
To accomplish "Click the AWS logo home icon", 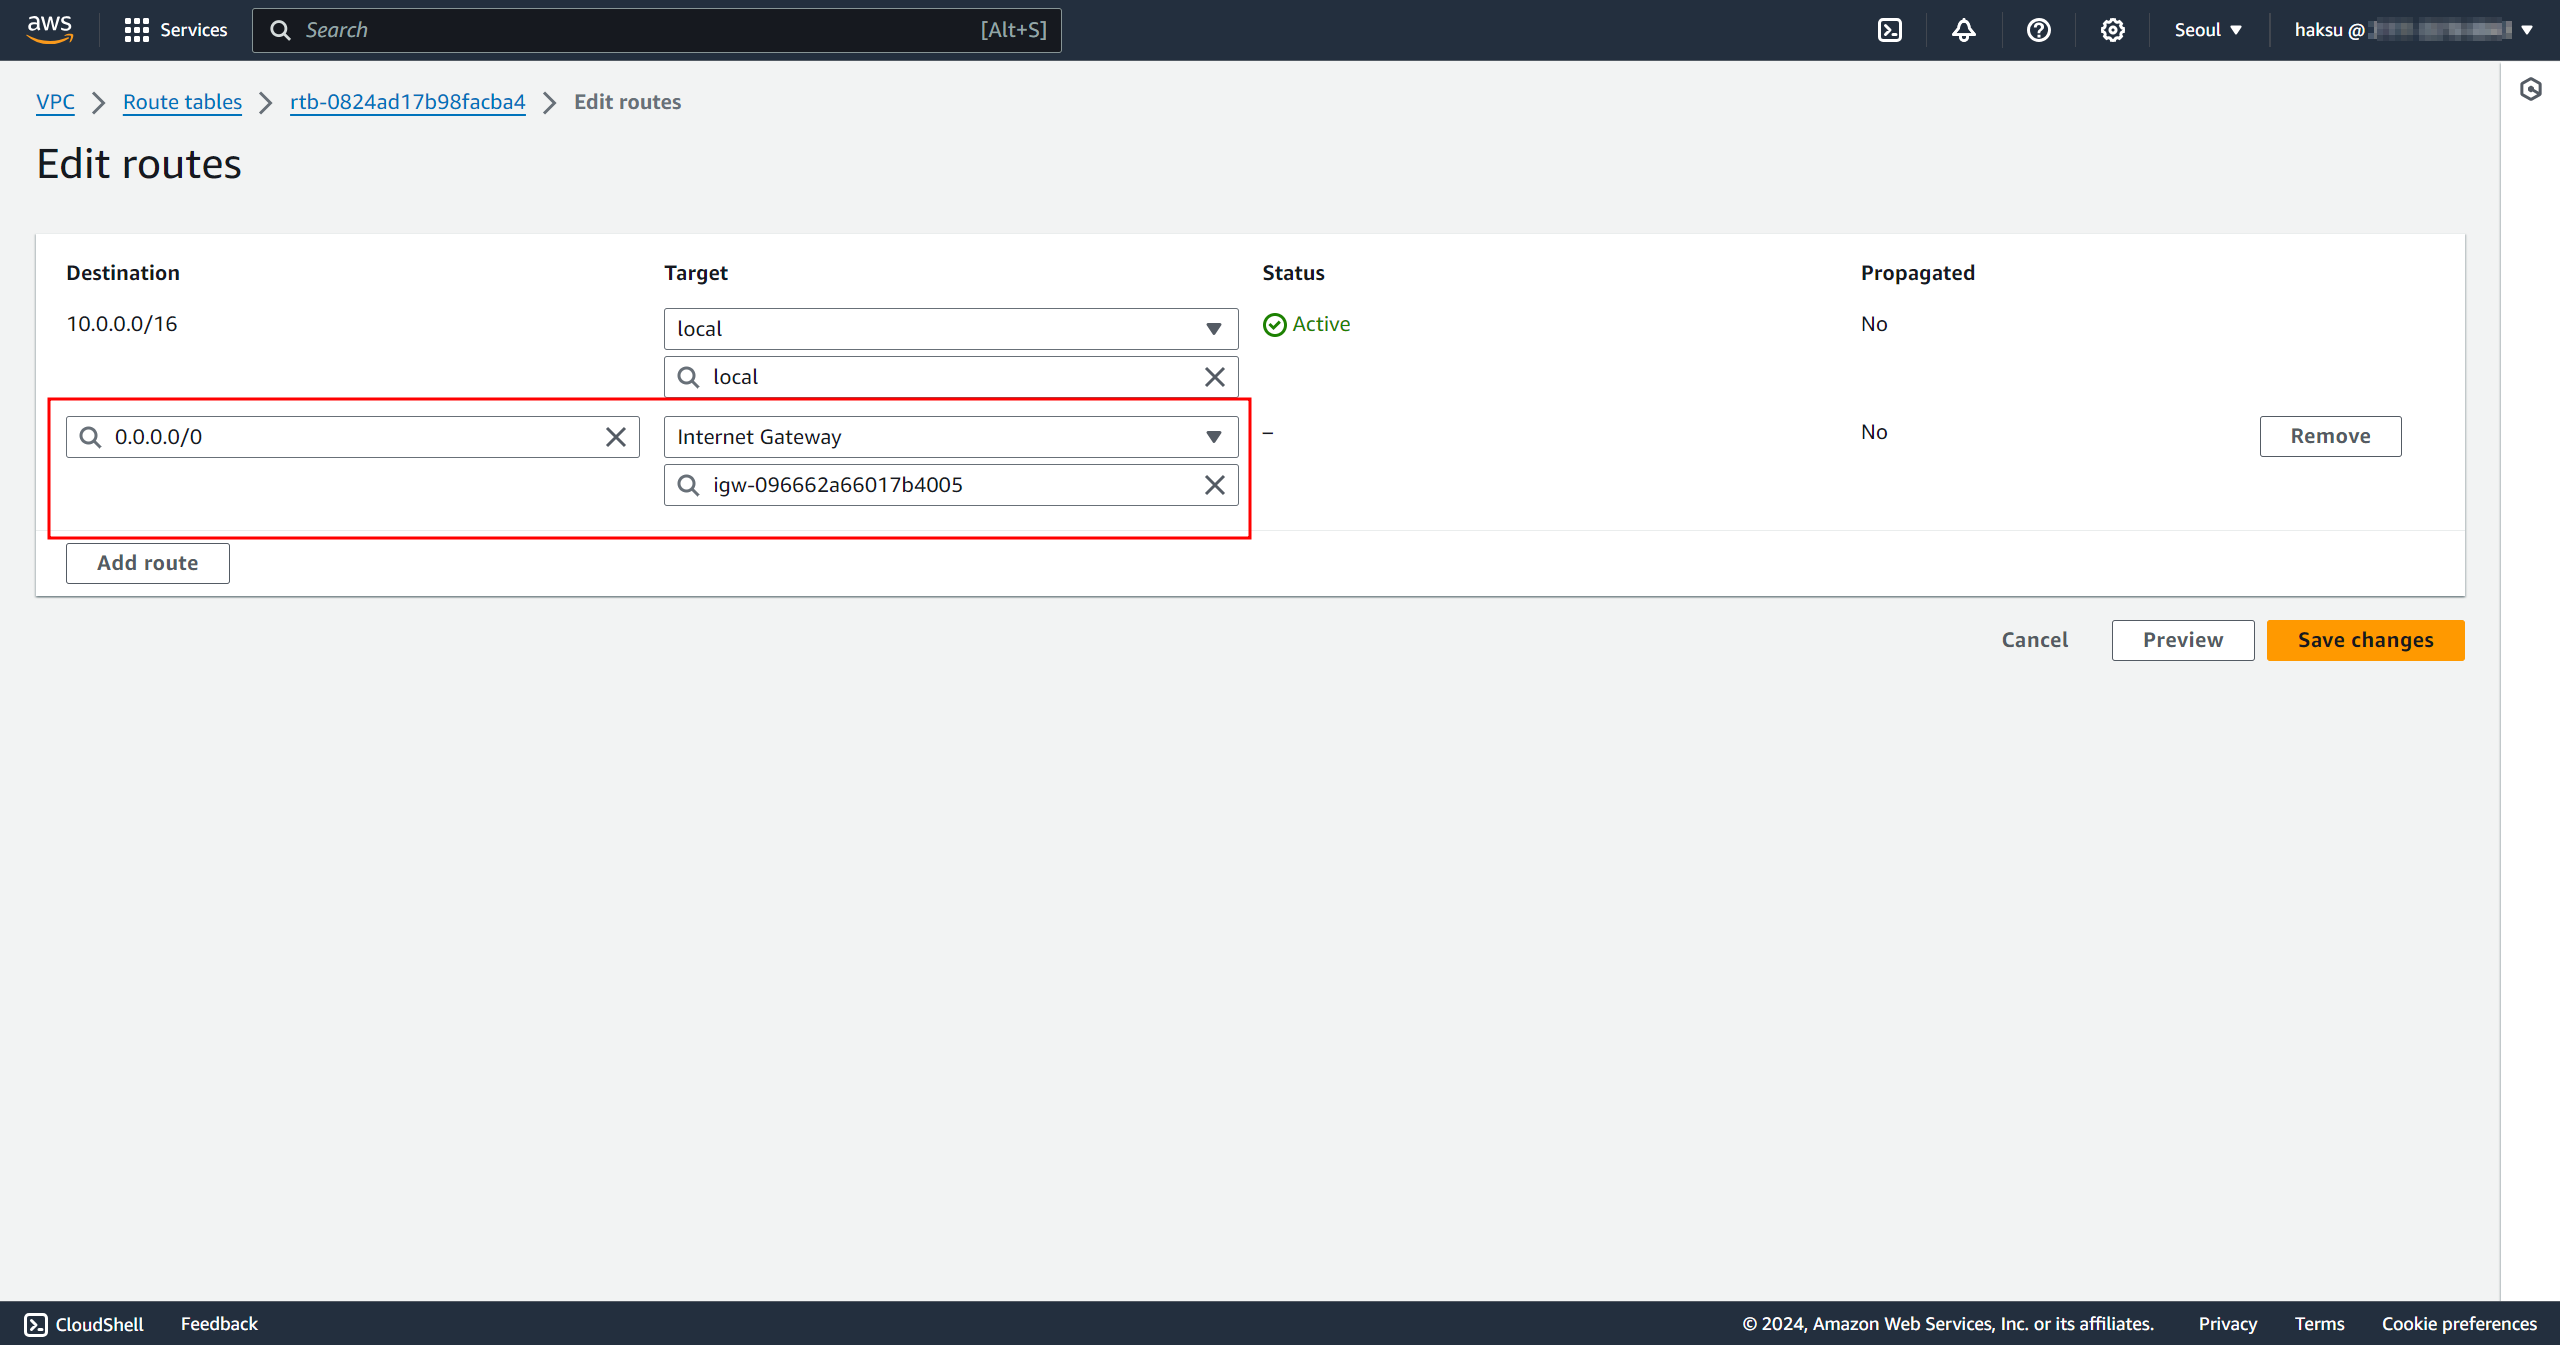I will (50, 30).
